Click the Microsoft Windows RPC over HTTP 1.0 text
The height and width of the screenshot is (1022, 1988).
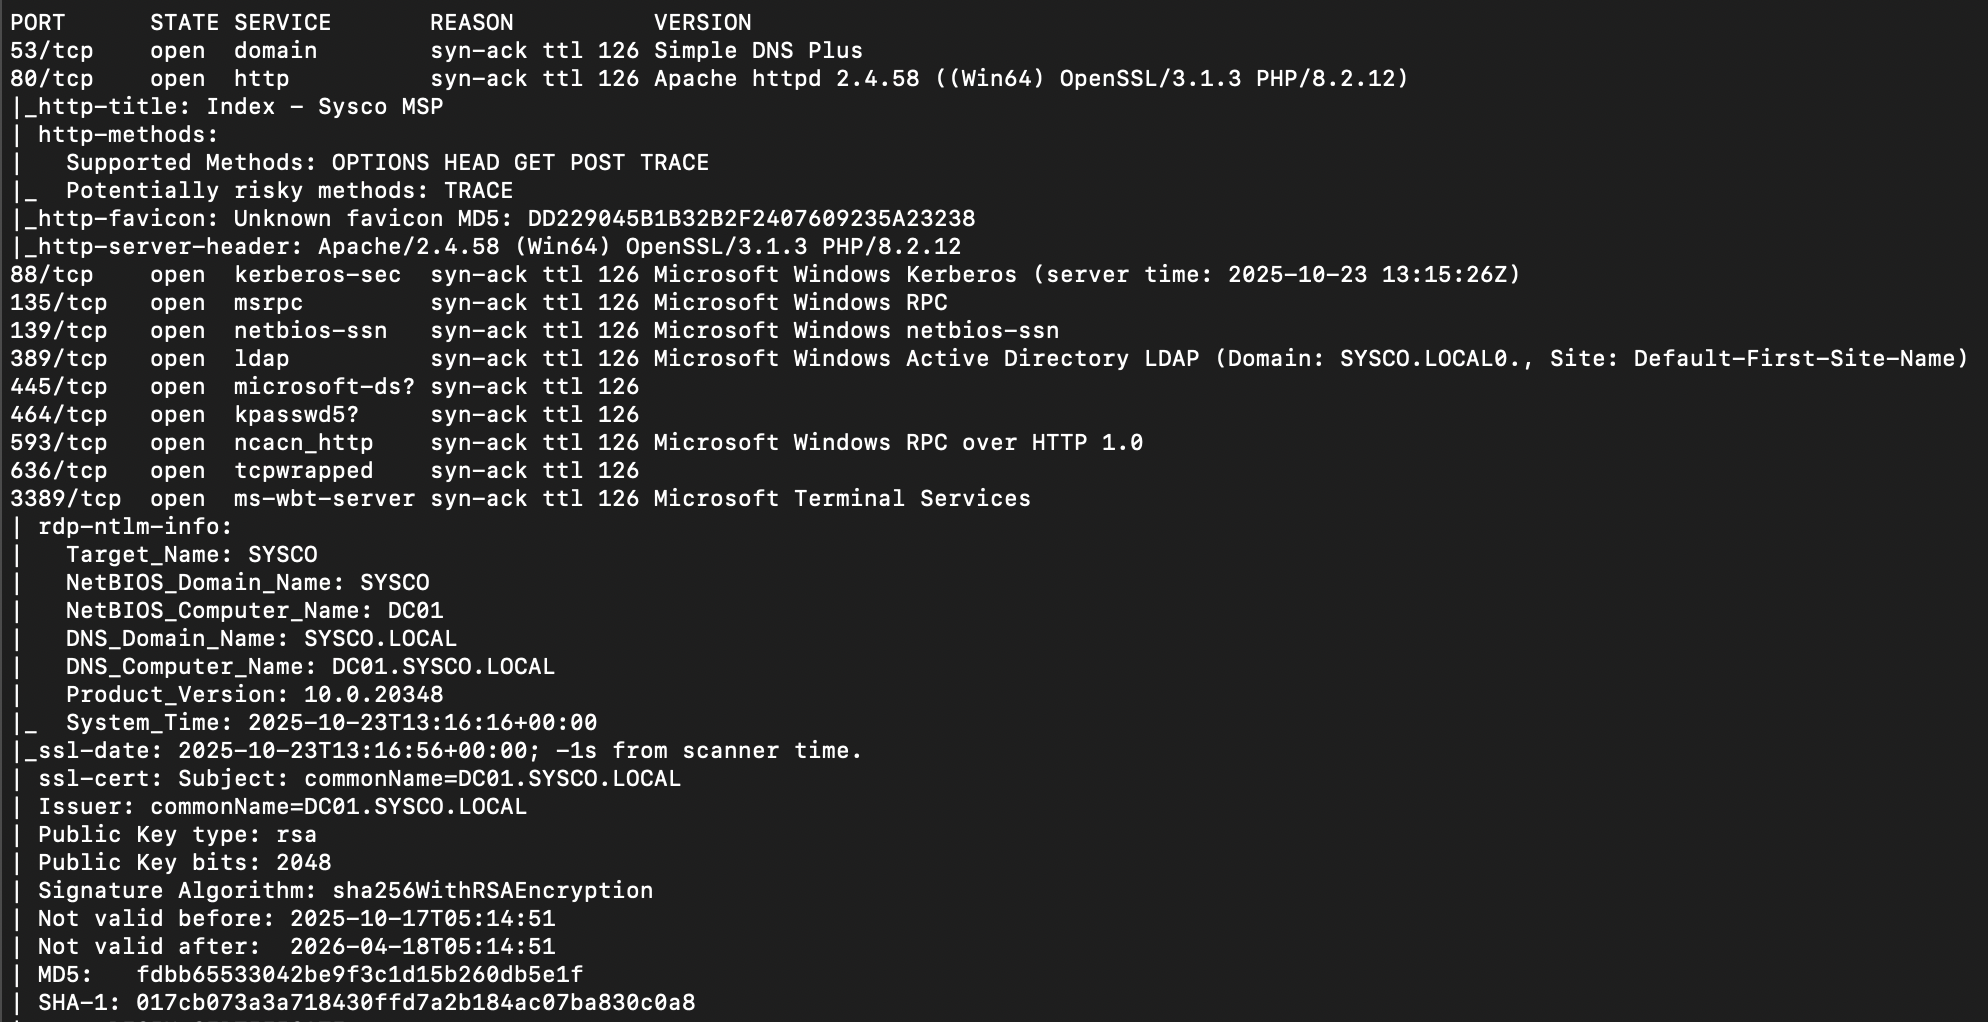(898, 442)
